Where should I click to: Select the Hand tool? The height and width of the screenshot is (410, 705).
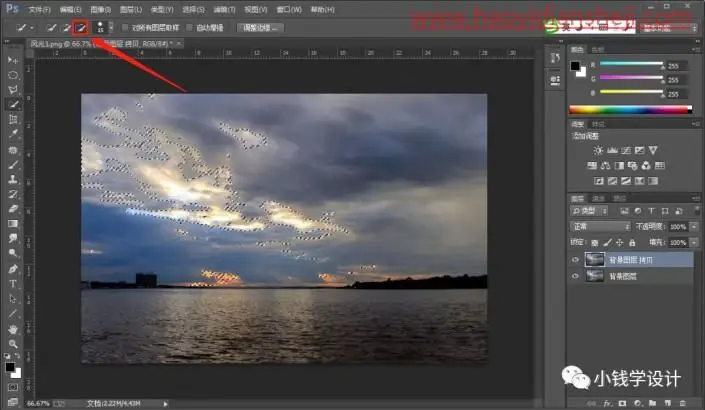tap(13, 329)
